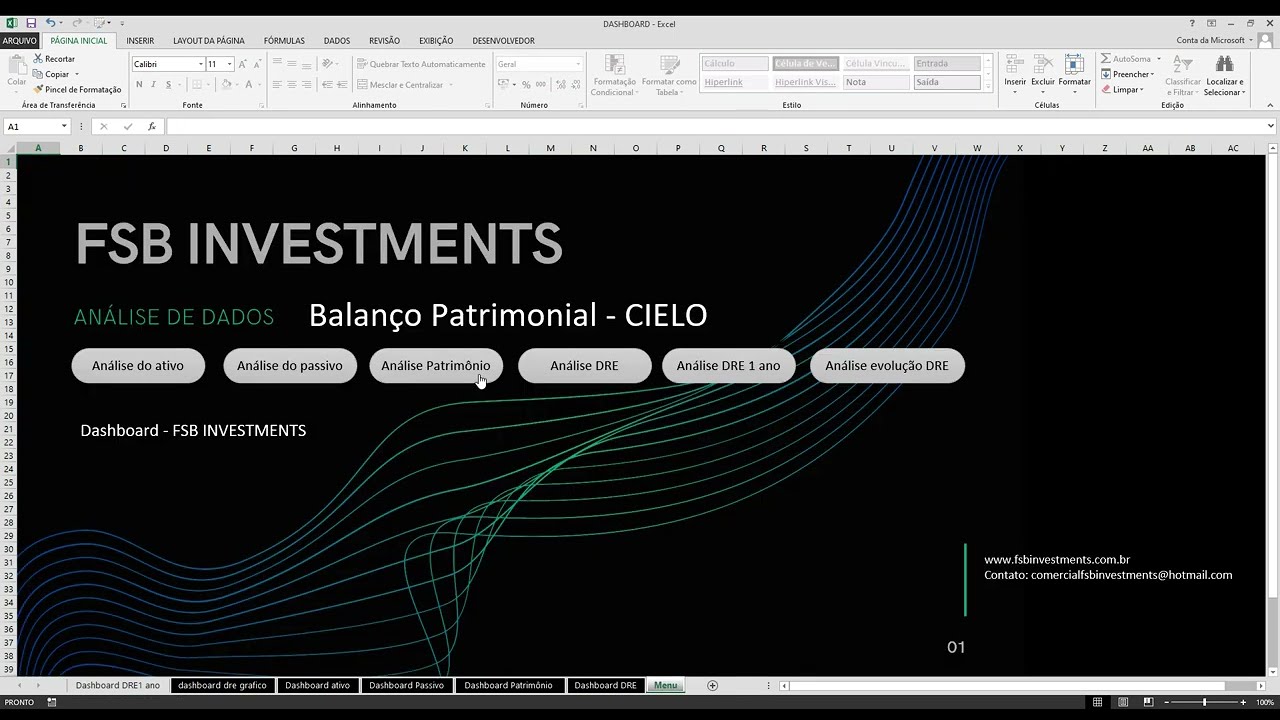The image size is (1280, 720).
Task: Toggle align text left
Action: (277, 85)
